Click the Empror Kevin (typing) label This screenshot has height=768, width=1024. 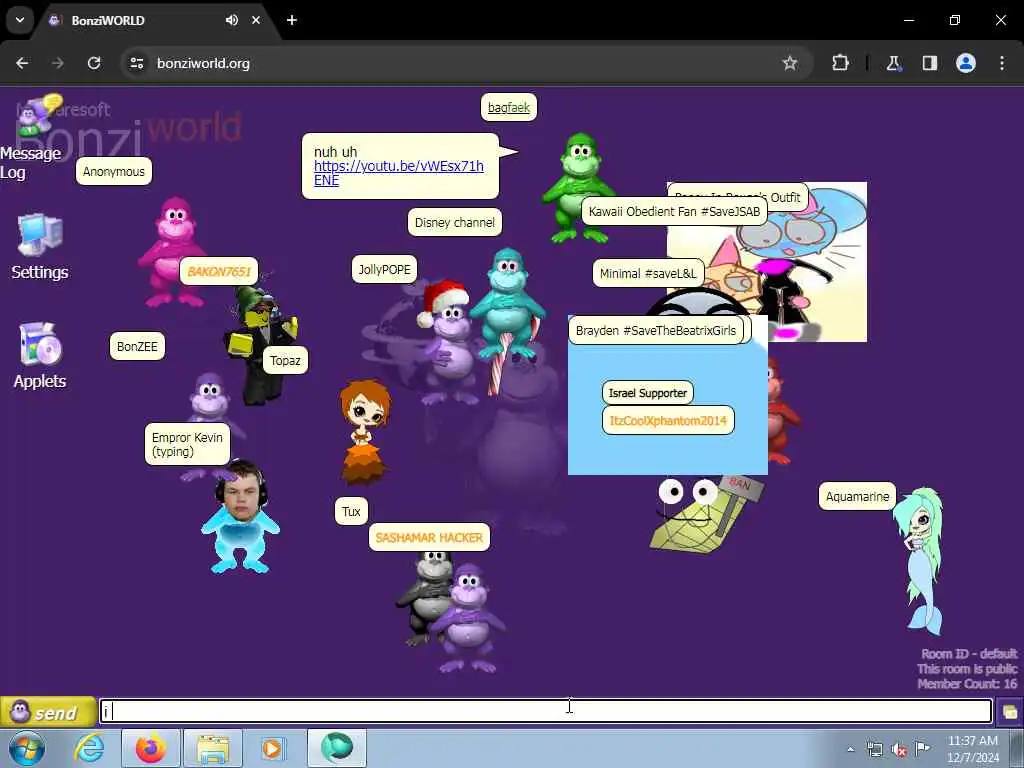point(187,444)
